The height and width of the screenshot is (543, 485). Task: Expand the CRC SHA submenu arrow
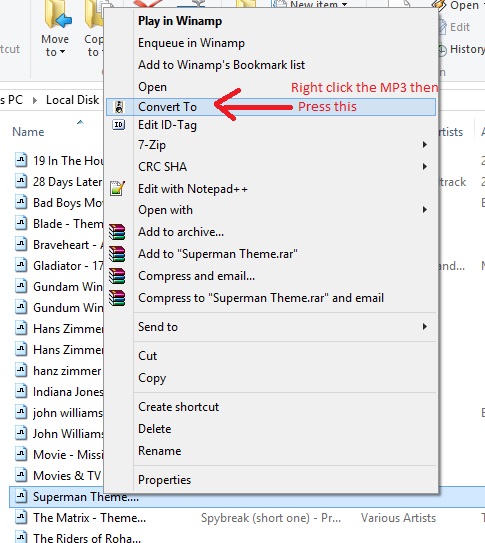coord(424,167)
